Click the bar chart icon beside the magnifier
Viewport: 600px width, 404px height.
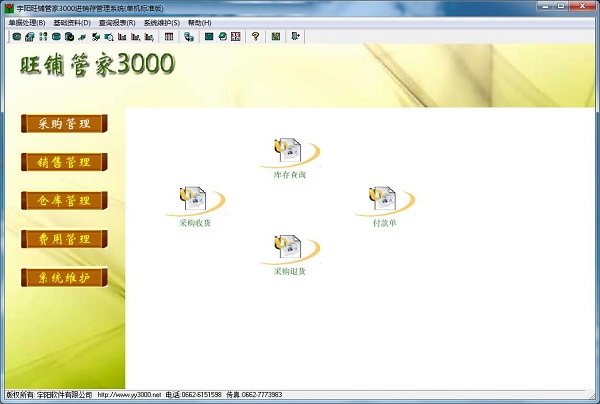pos(122,37)
